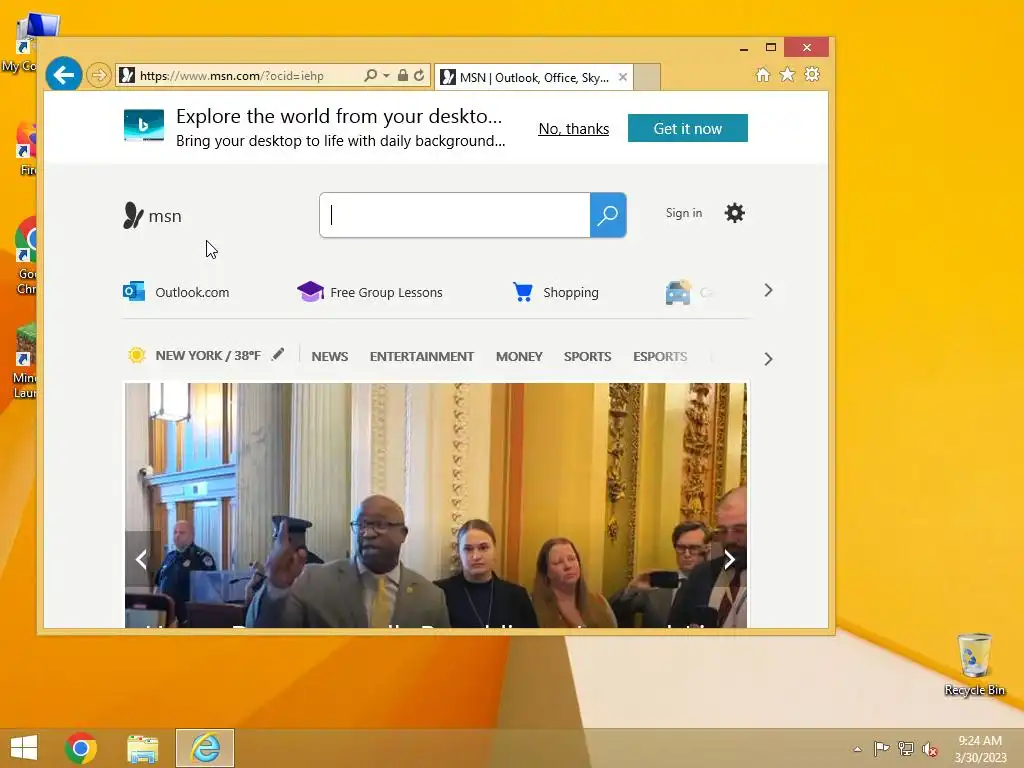Open the Windows Start button
This screenshot has width=1024, height=768.
pyautogui.click(x=24, y=748)
